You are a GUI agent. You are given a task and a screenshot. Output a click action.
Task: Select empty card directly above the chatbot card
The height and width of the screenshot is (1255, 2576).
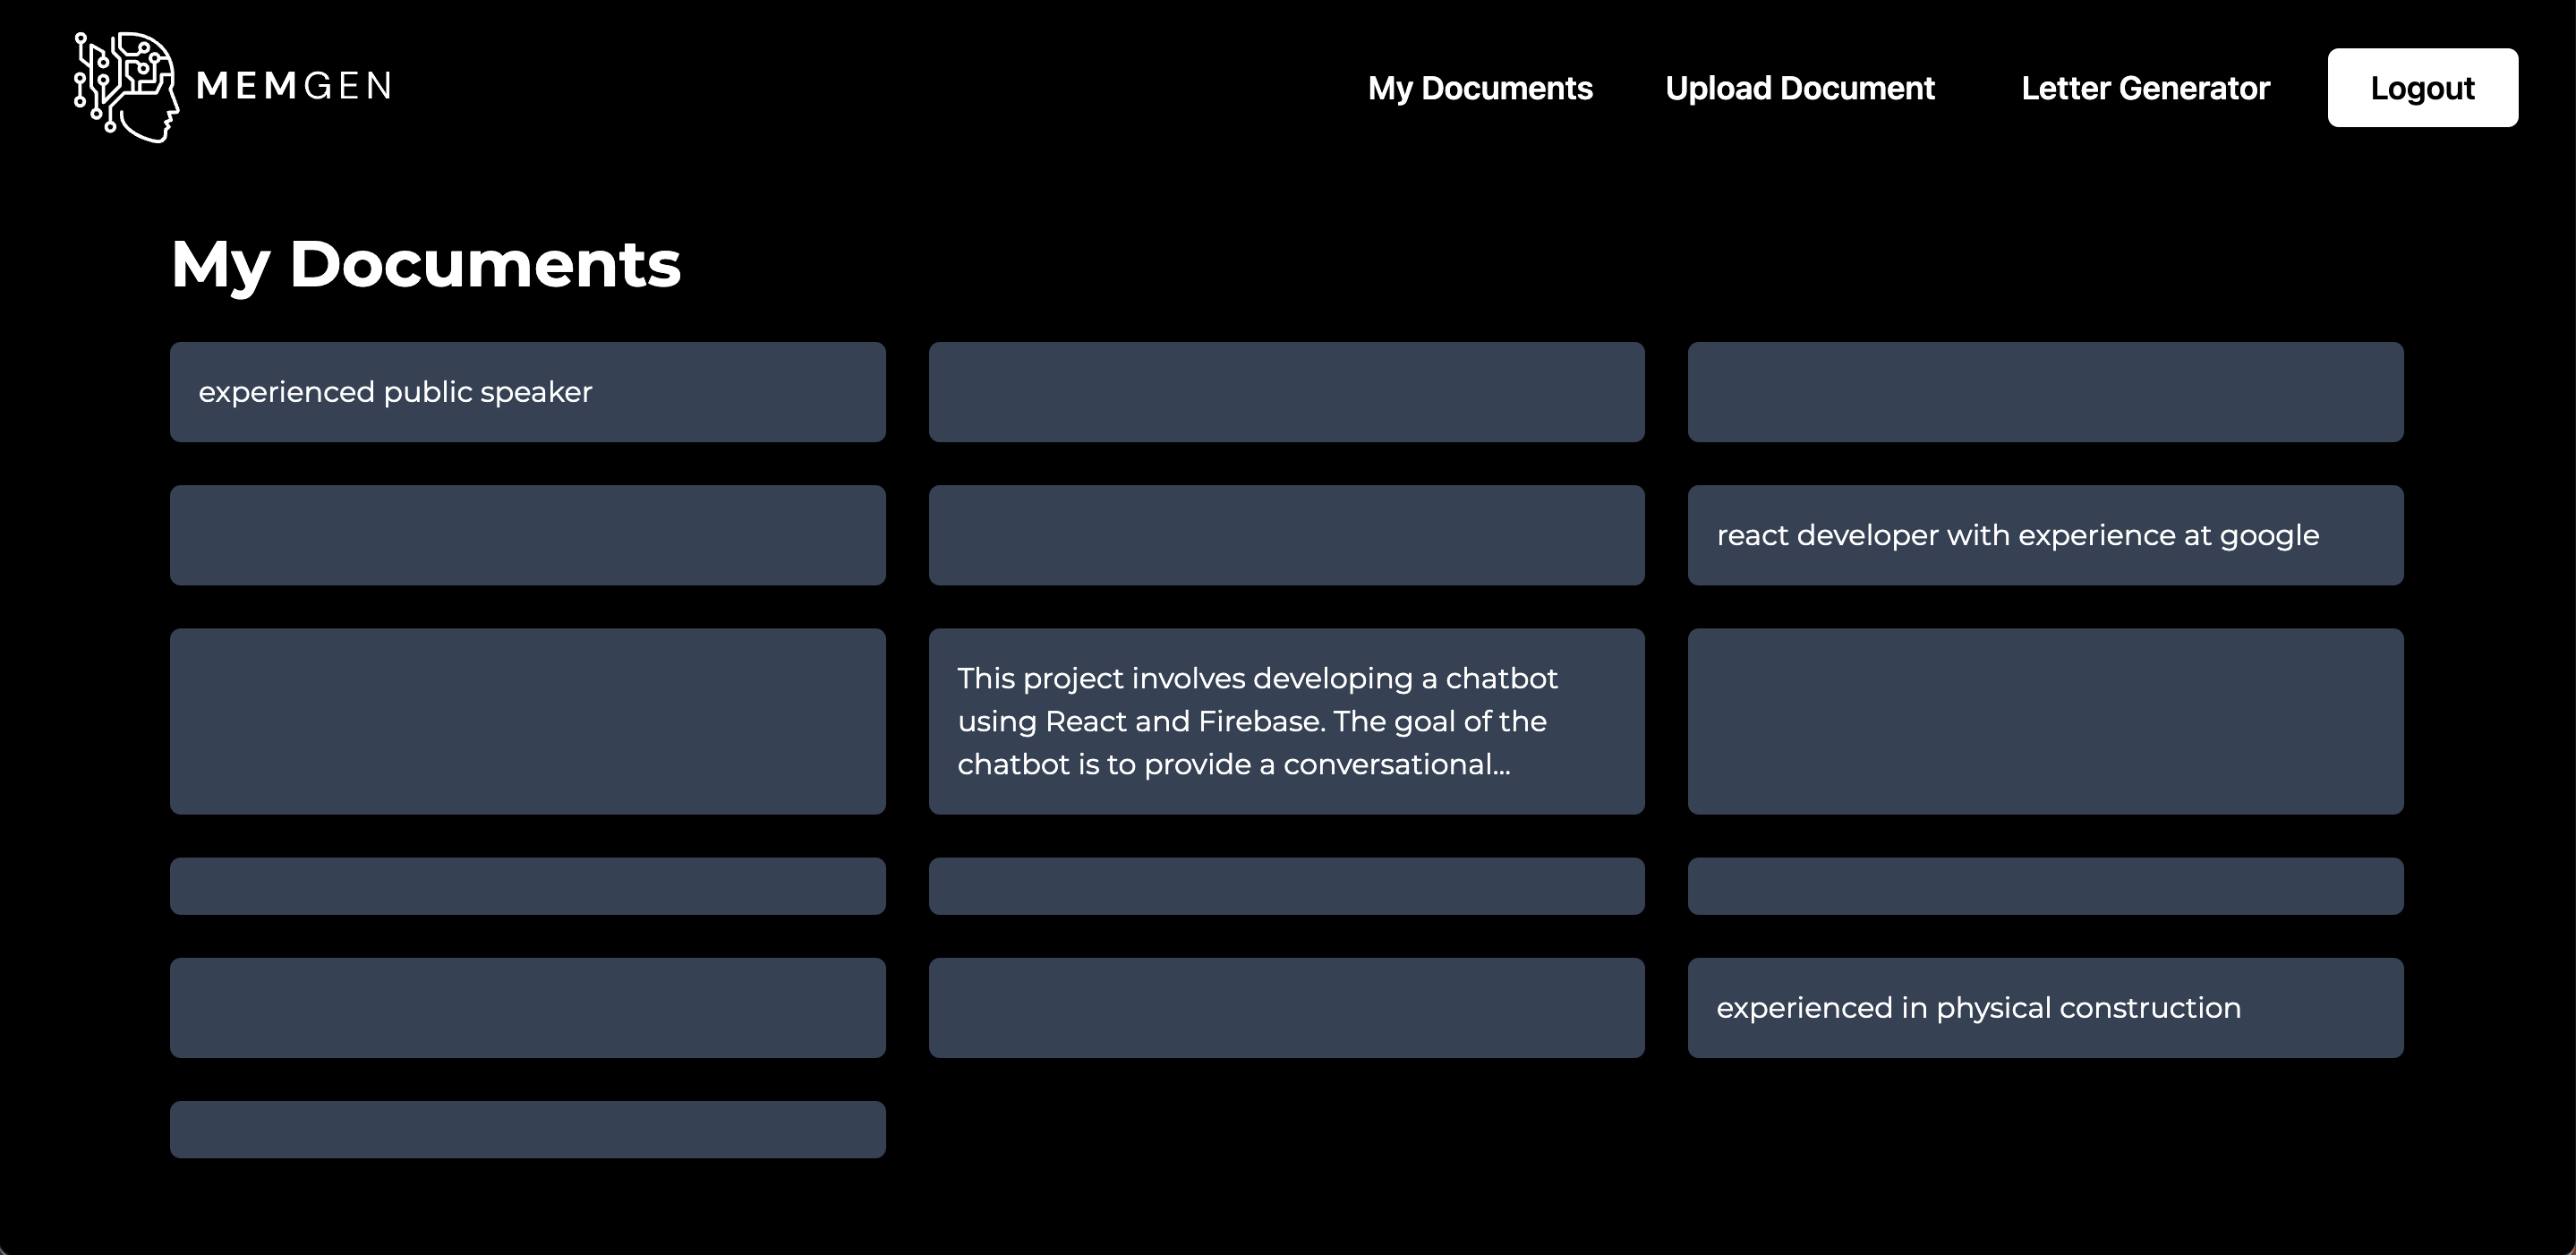[1286, 535]
